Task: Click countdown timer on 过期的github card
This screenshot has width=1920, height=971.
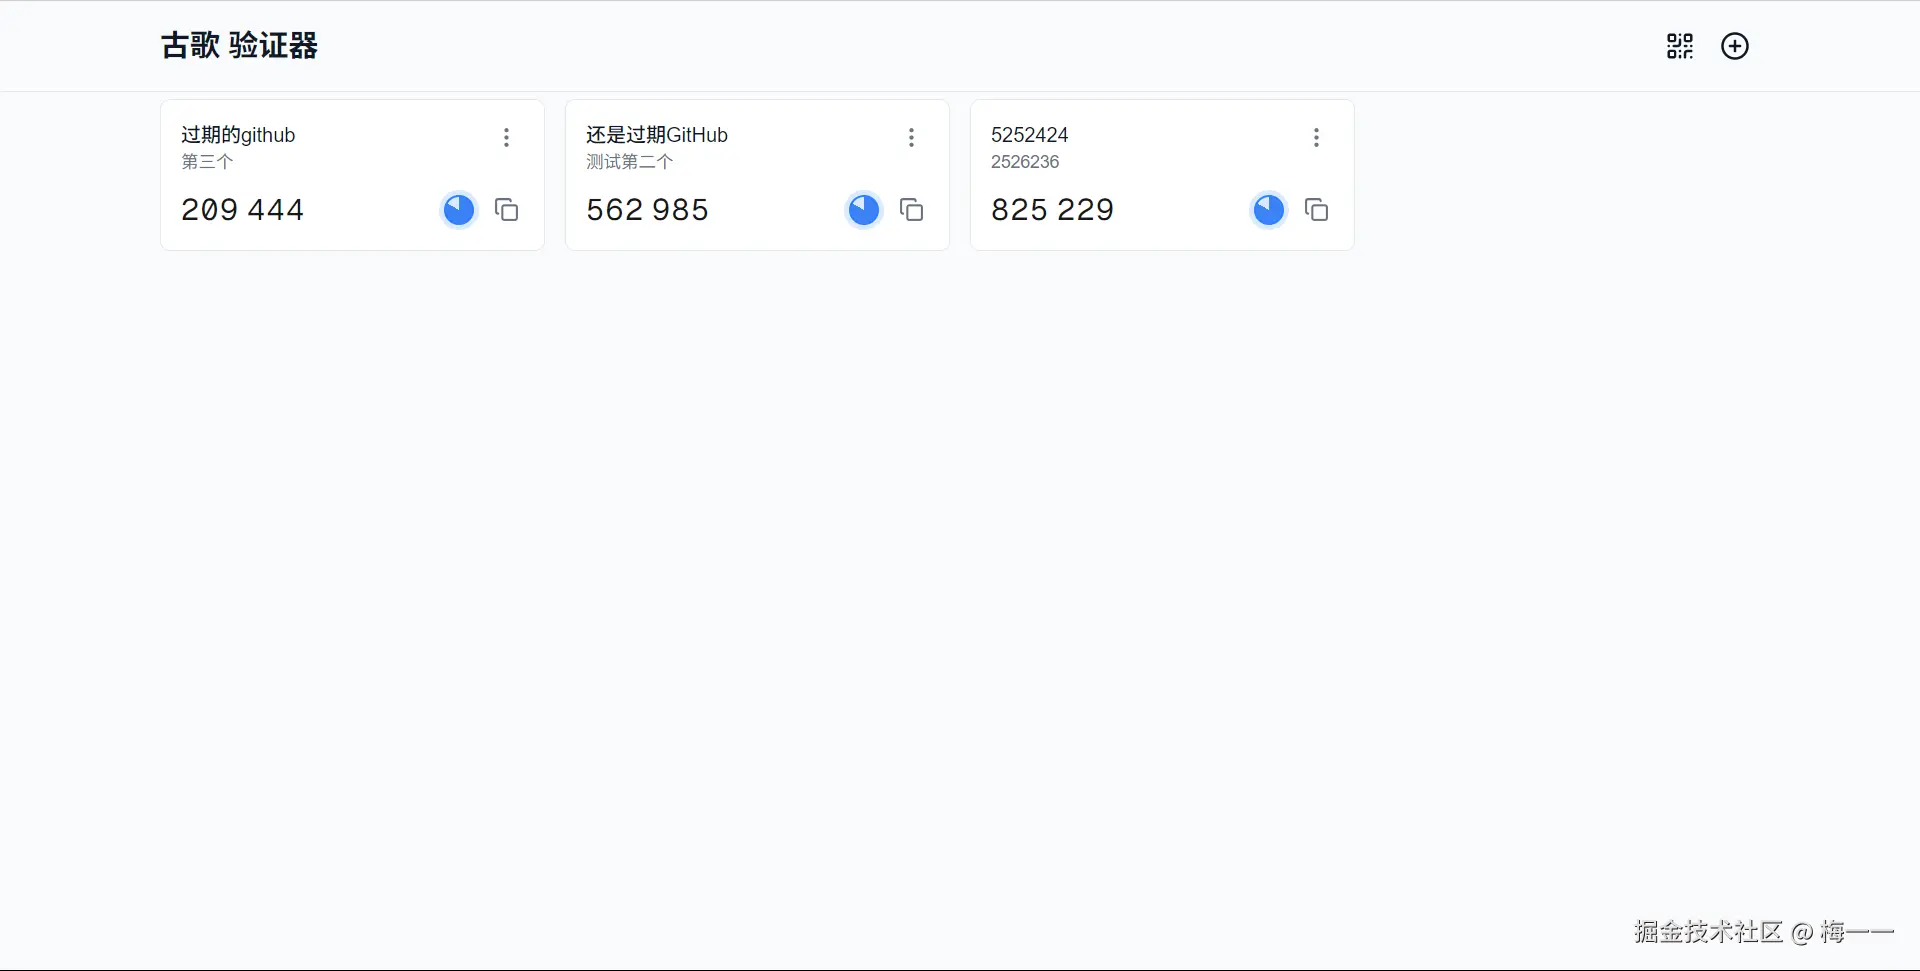Action: tap(459, 210)
